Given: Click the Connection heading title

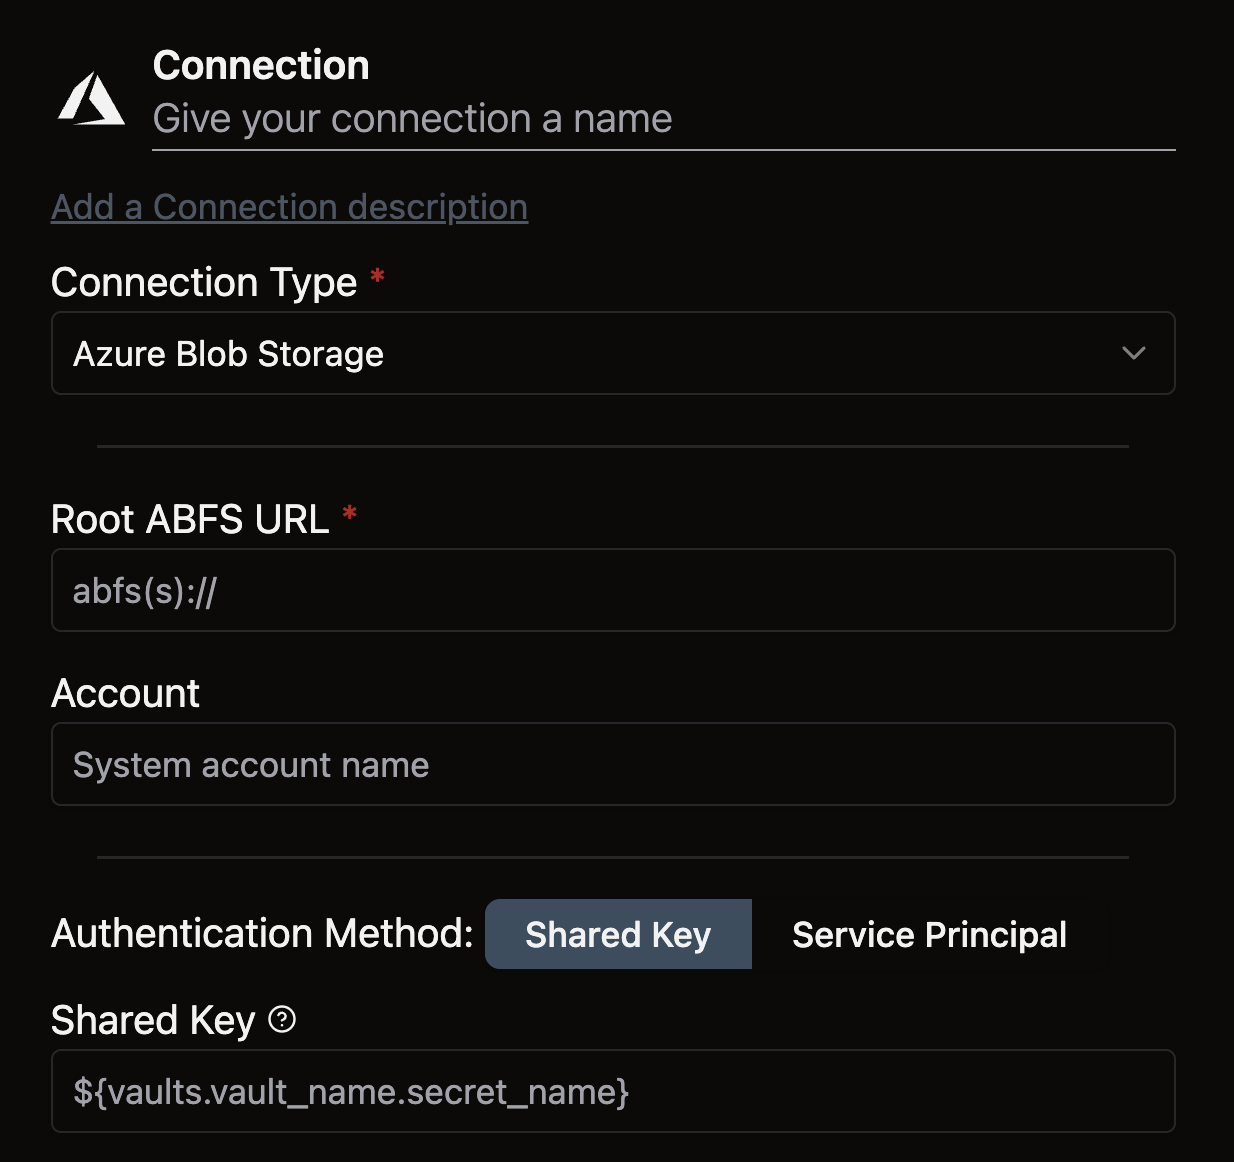Looking at the screenshot, I should pyautogui.click(x=261, y=65).
